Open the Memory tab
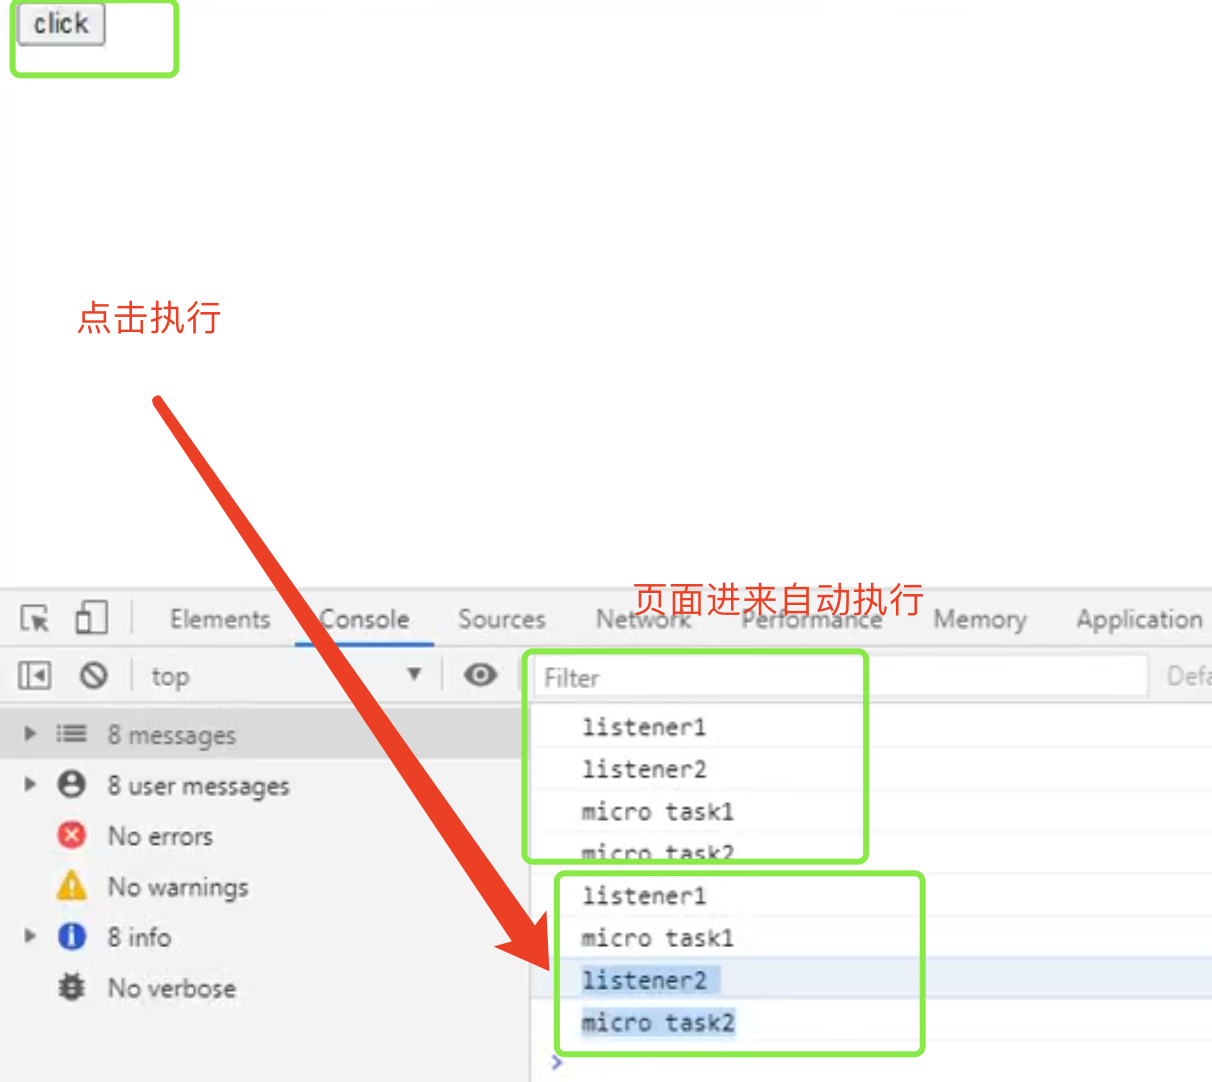Viewport: 1212px width, 1082px height. pyautogui.click(x=979, y=620)
